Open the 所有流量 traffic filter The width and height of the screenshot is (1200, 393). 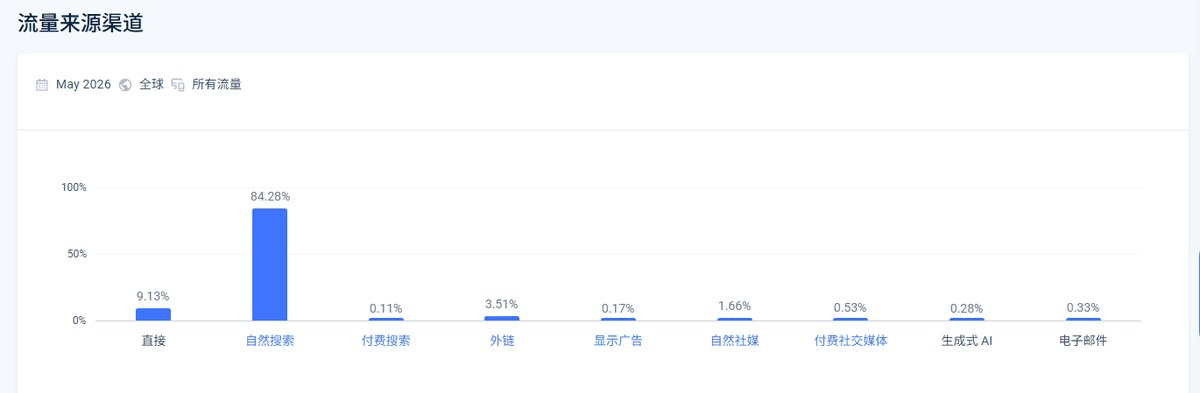point(217,85)
